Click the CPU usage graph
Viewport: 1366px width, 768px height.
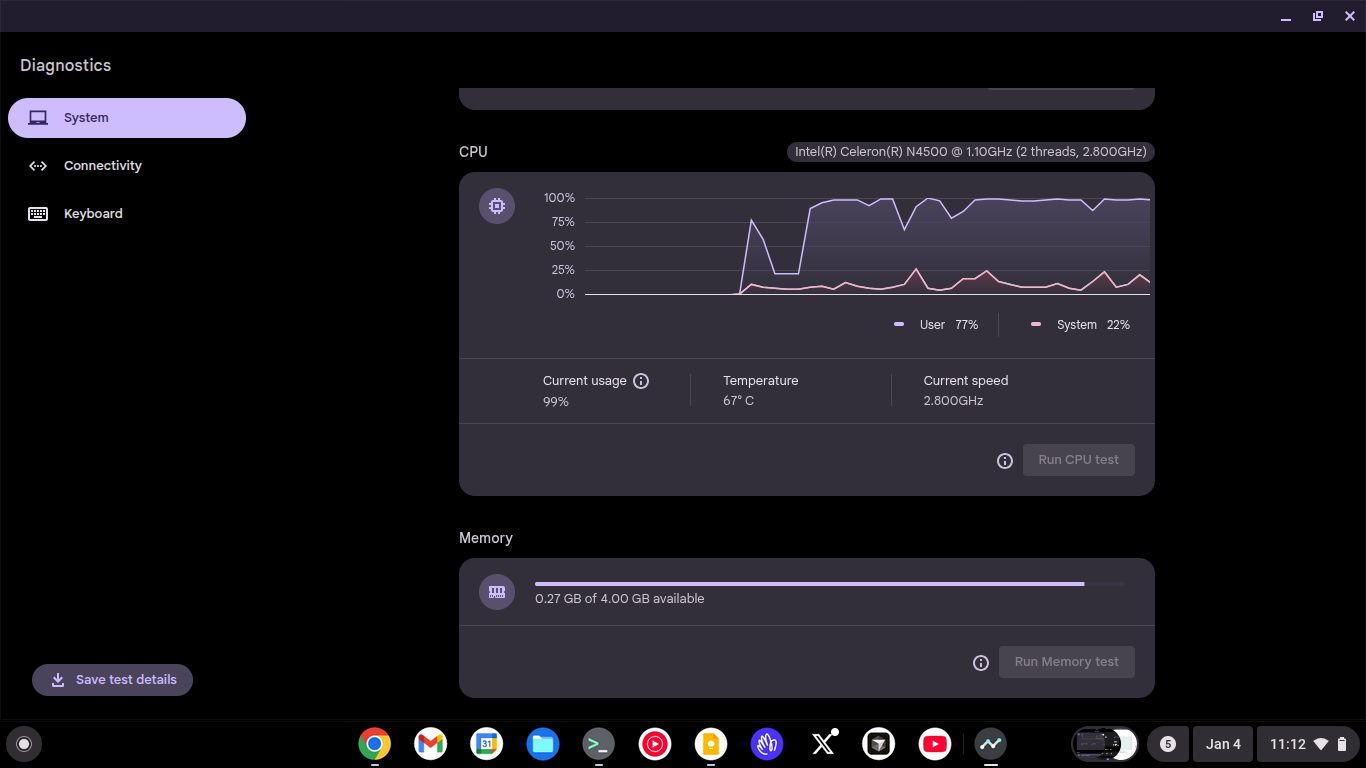point(860,245)
